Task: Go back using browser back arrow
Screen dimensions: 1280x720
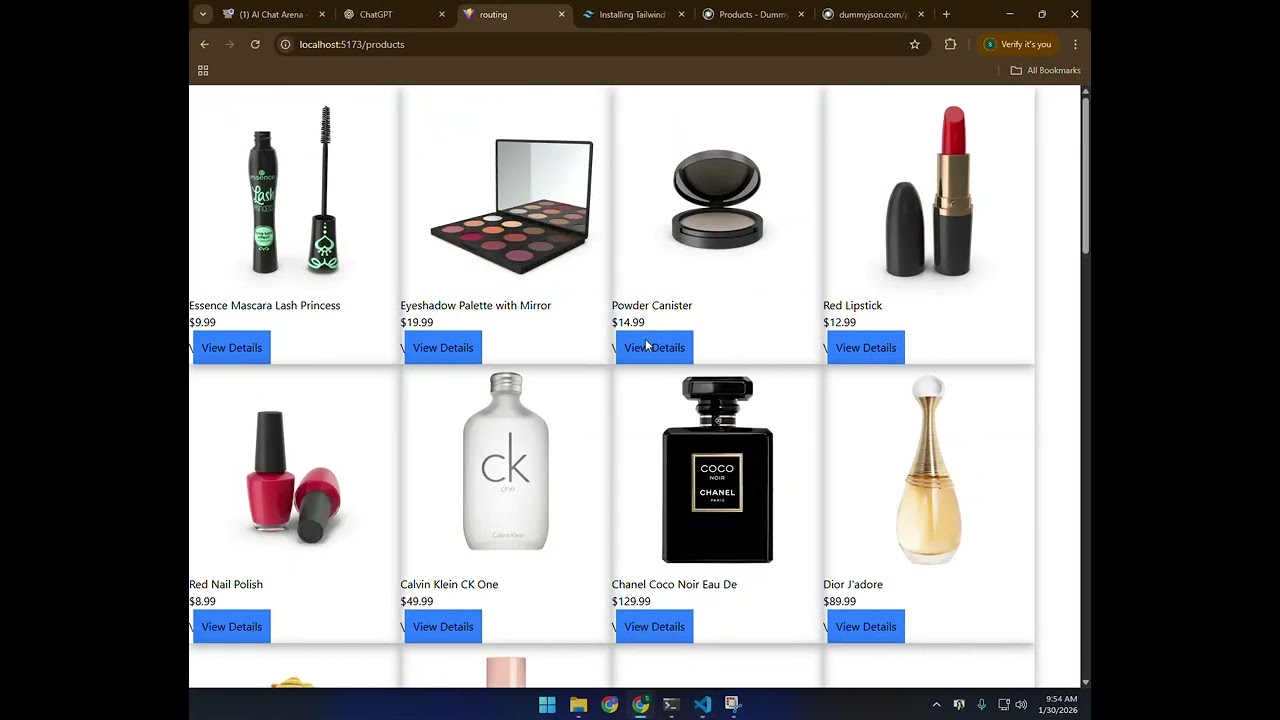Action: [204, 44]
